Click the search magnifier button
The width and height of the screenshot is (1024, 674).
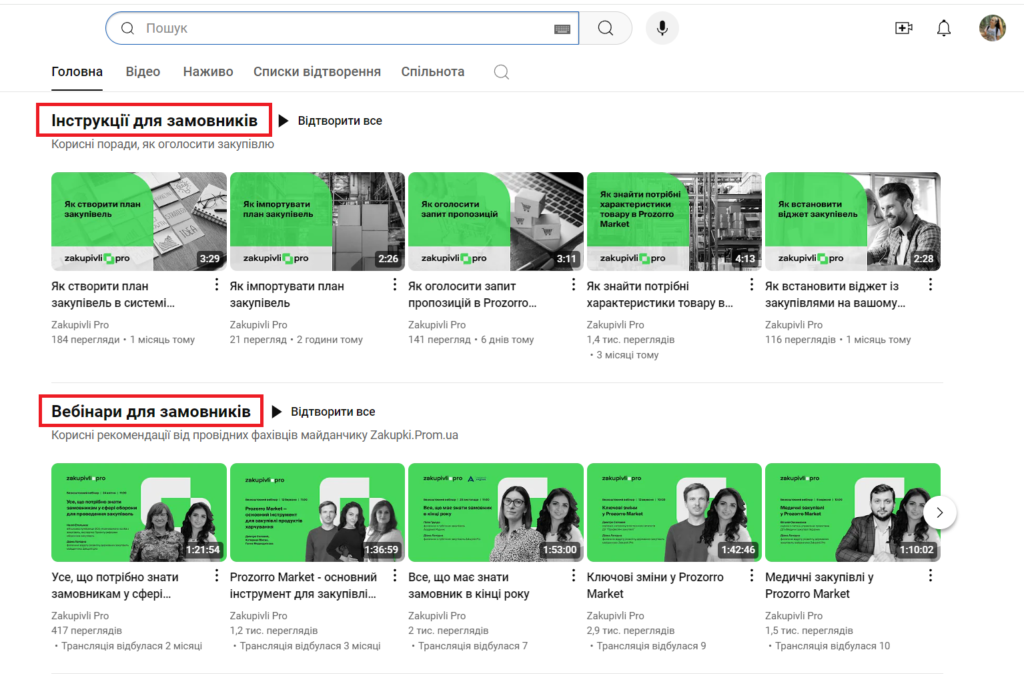coord(606,28)
